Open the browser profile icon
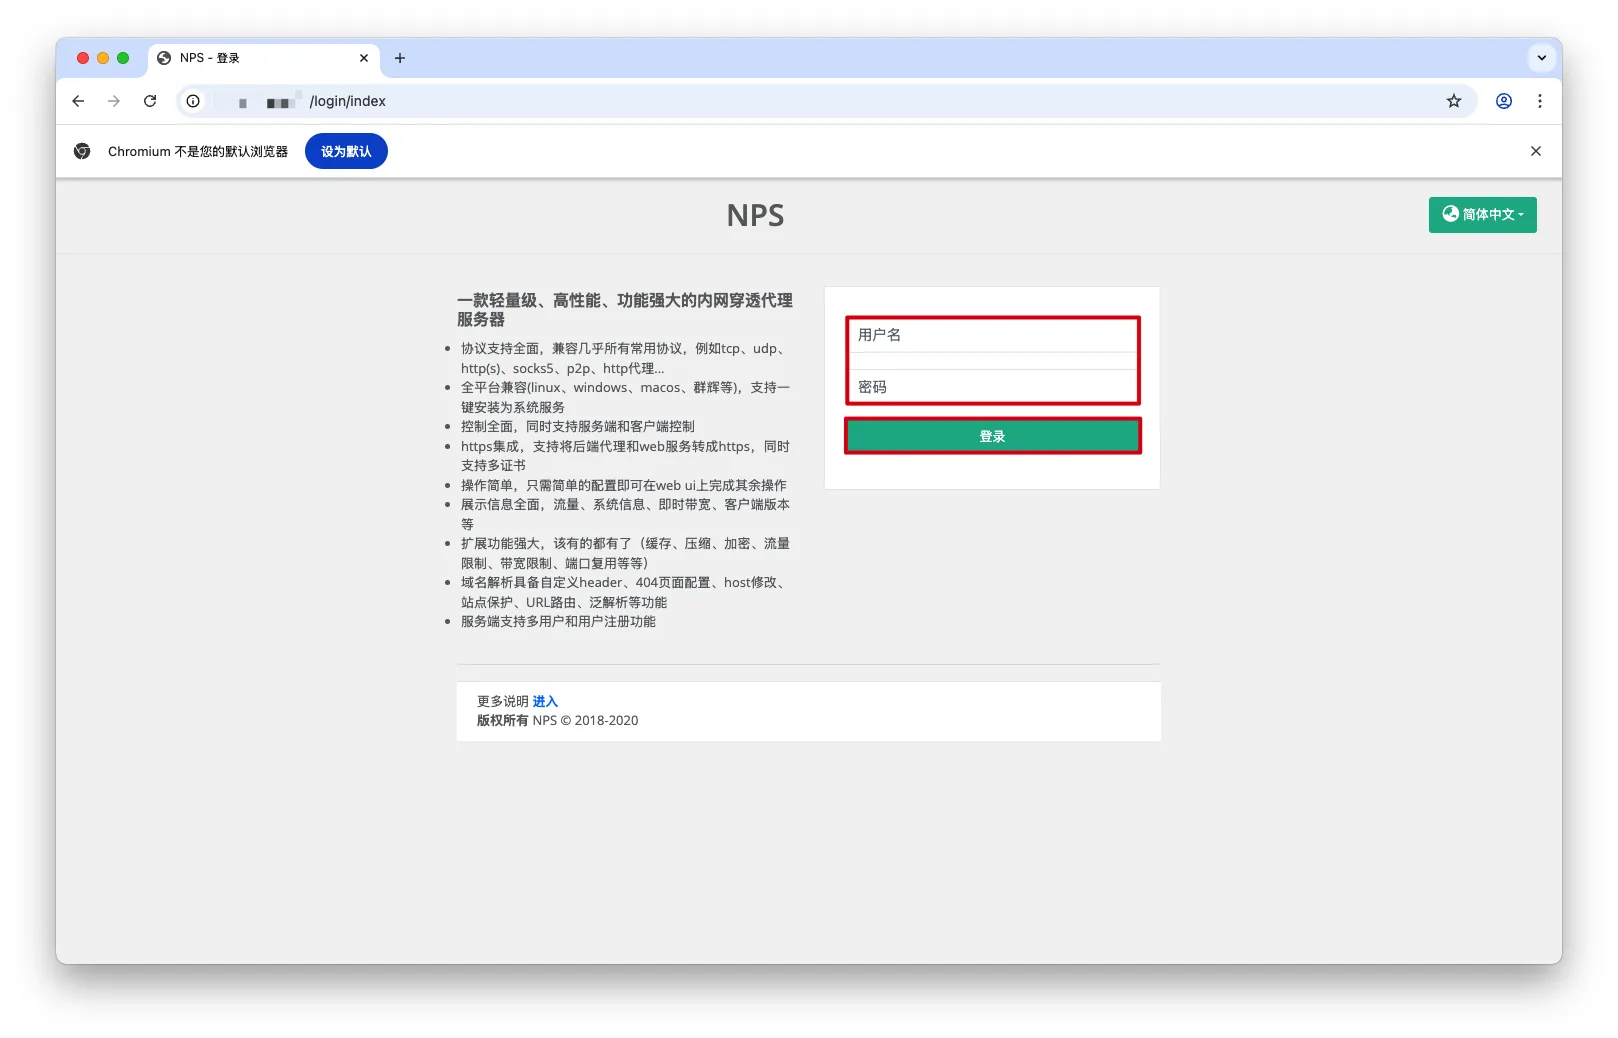This screenshot has width=1618, height=1038. click(1503, 101)
